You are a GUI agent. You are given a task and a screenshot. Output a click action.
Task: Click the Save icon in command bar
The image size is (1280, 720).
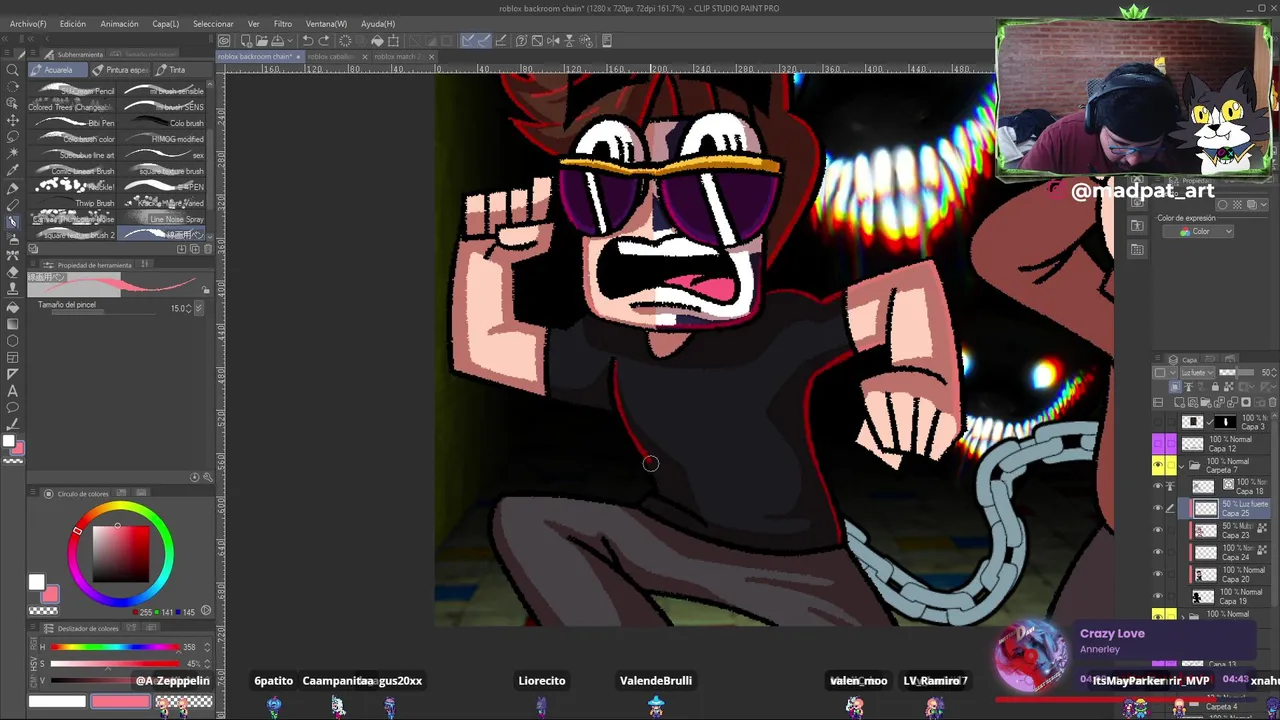277,41
